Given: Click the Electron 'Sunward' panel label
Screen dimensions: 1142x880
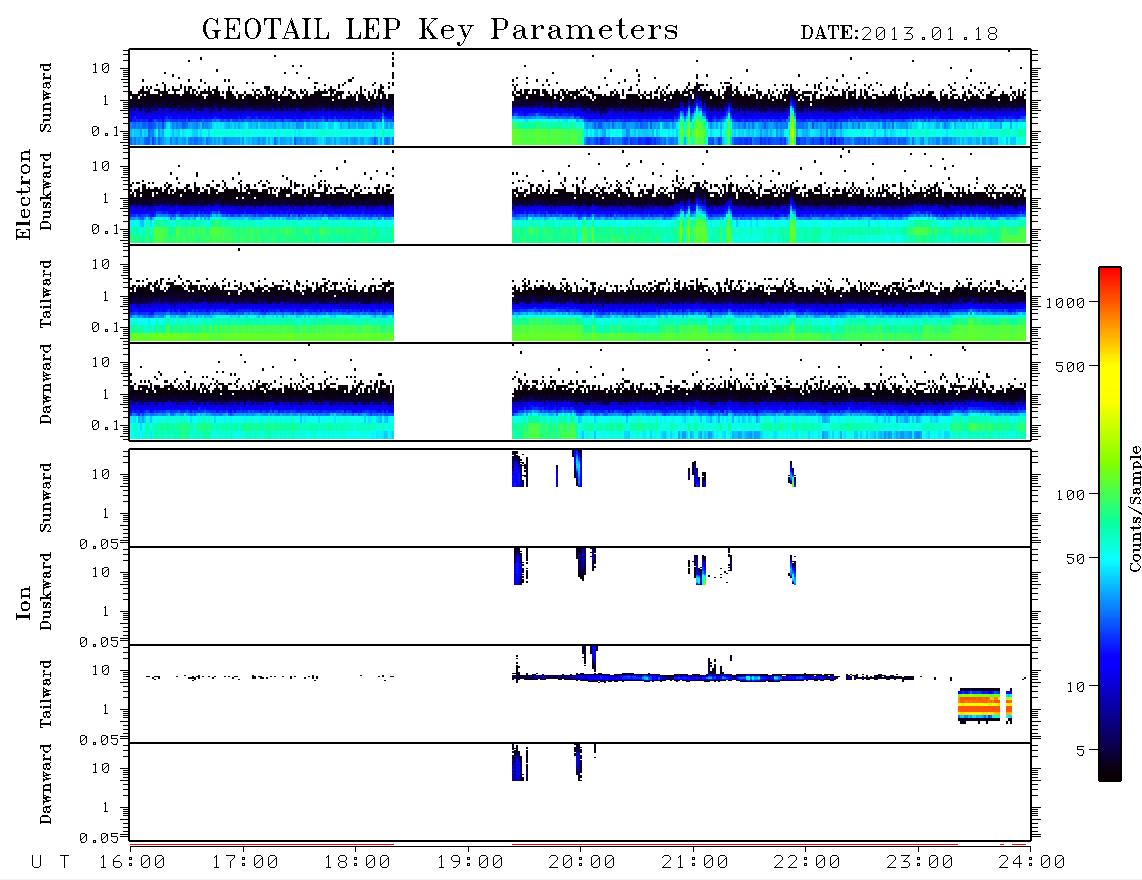Looking at the screenshot, I should pos(46,98).
